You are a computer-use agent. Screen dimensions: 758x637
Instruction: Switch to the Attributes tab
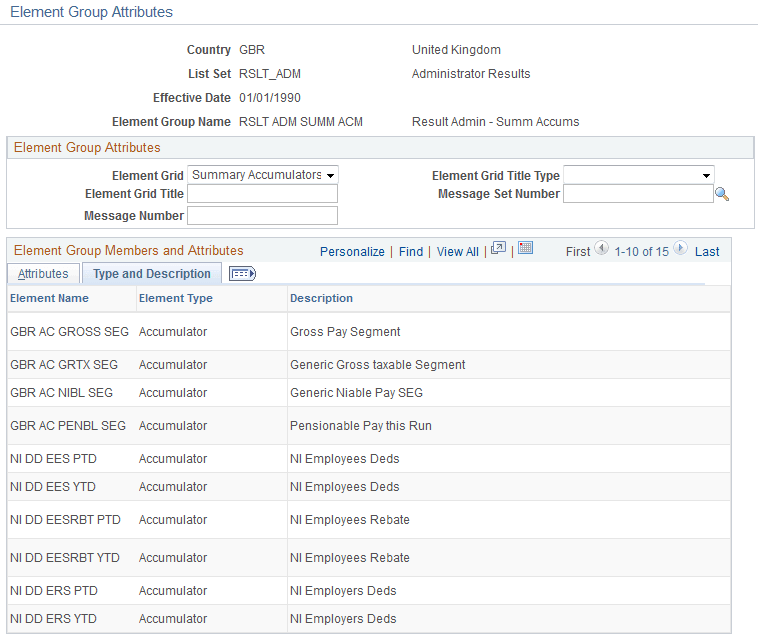point(44,274)
